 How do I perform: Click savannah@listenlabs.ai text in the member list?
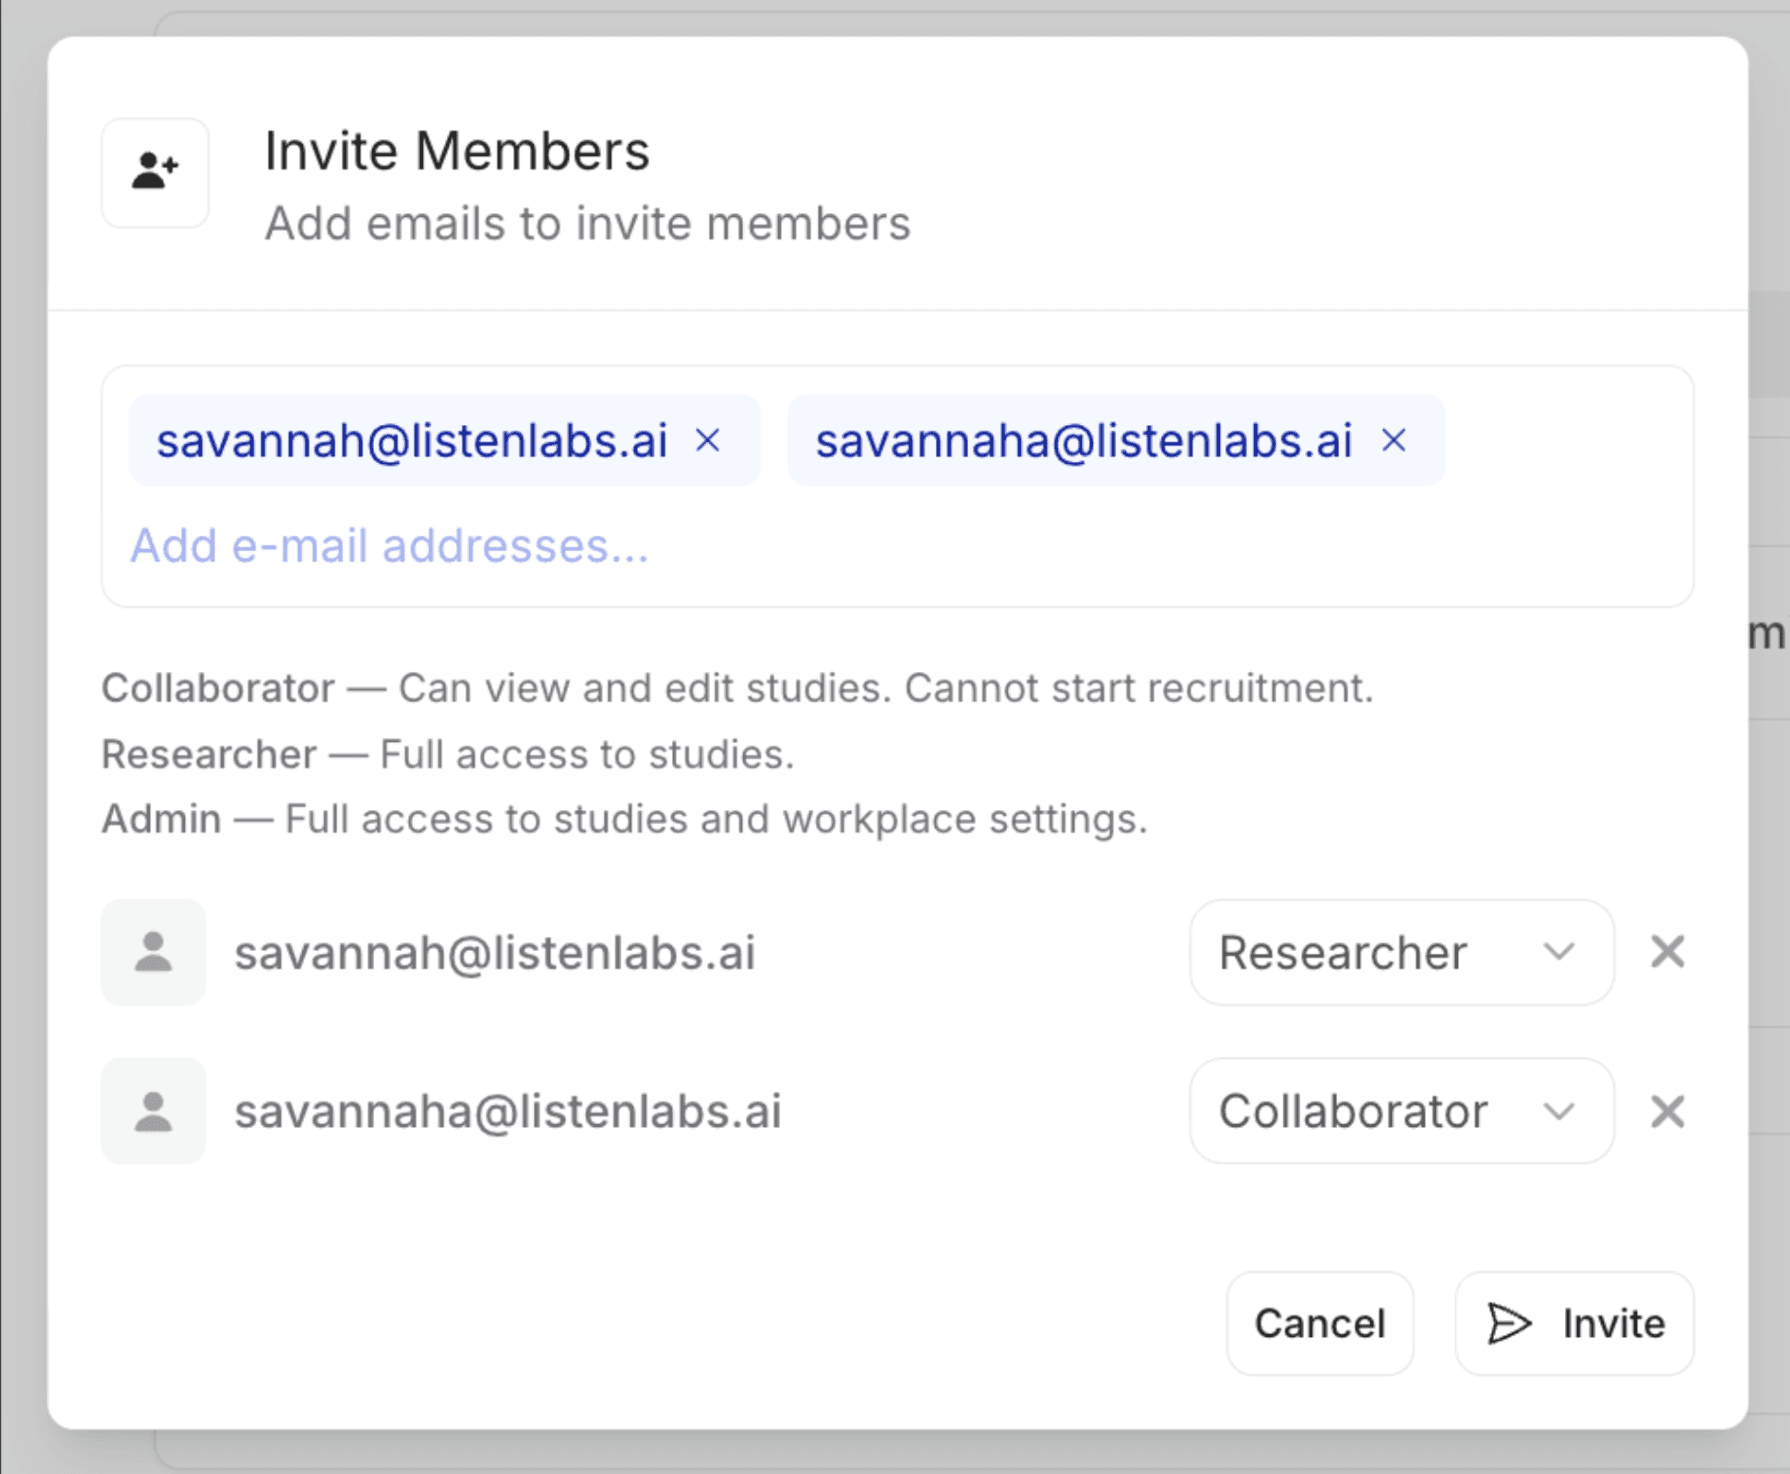[x=495, y=952]
